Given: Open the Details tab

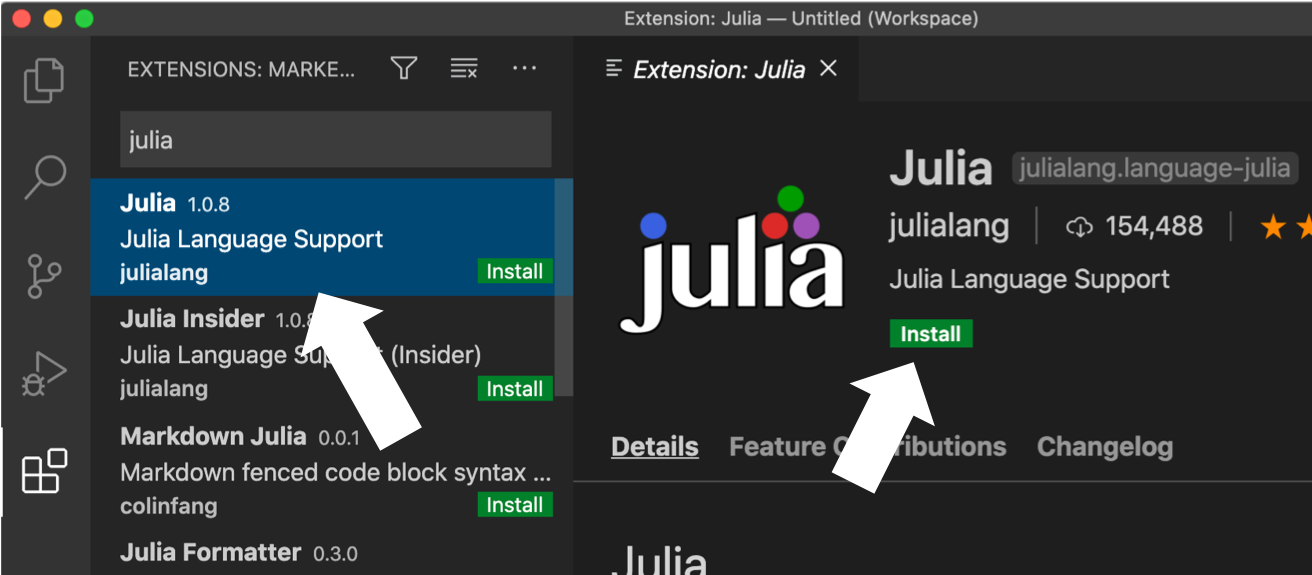Looking at the screenshot, I should pyautogui.click(x=655, y=446).
